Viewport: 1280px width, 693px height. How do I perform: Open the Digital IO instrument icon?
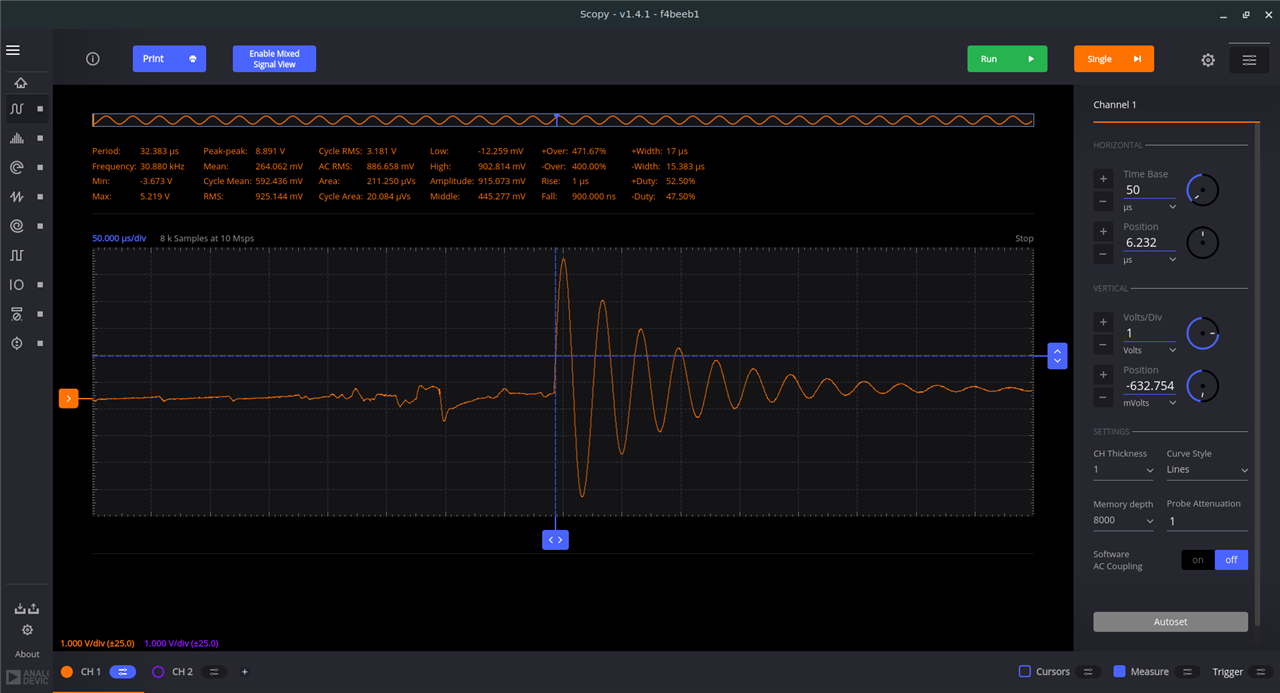[x=17, y=285]
